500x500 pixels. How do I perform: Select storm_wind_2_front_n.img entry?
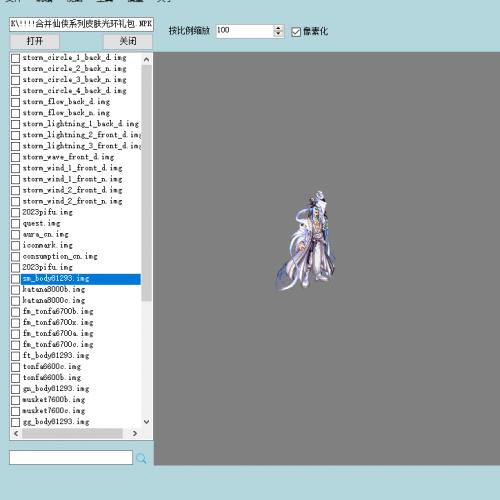pyautogui.click(x=72, y=201)
